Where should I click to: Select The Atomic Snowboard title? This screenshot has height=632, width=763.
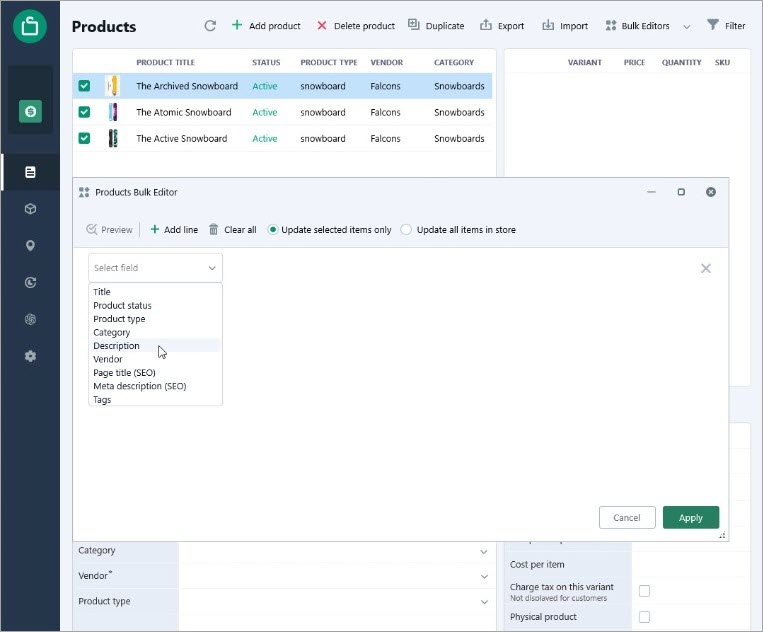coord(183,112)
